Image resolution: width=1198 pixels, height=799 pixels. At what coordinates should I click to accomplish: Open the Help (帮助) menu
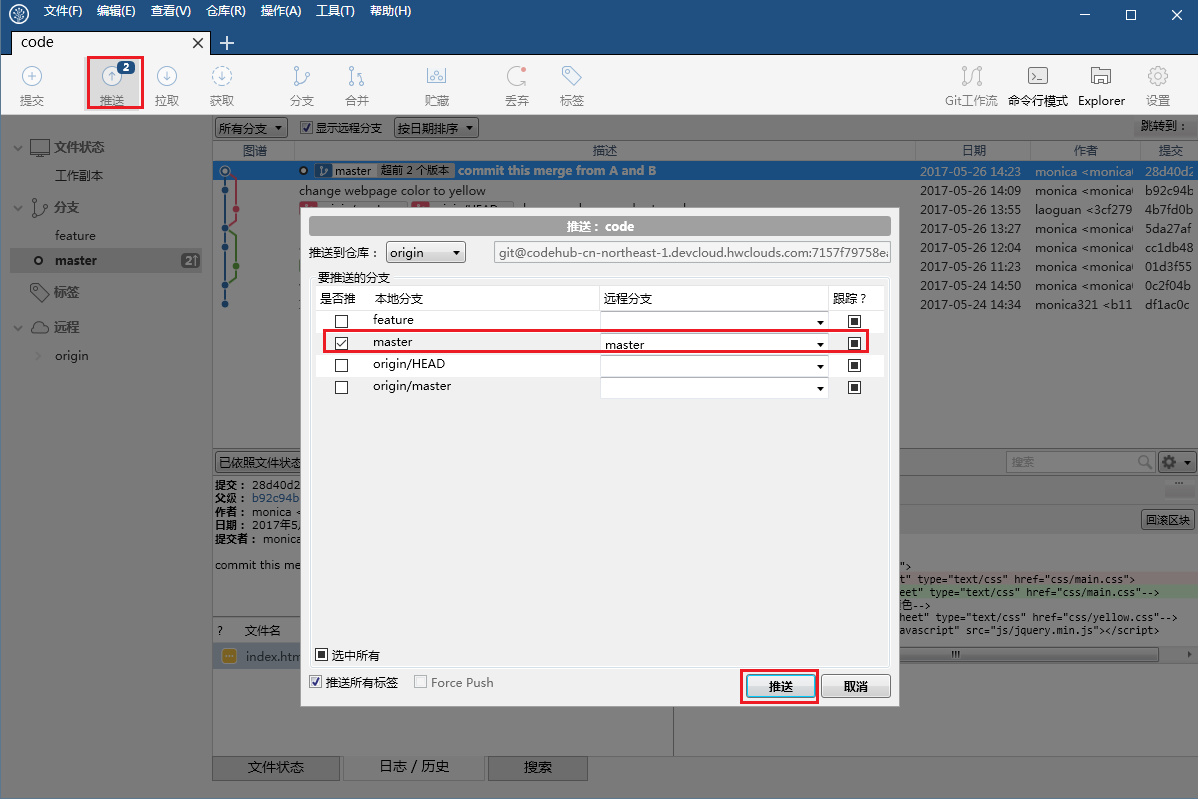click(x=390, y=11)
